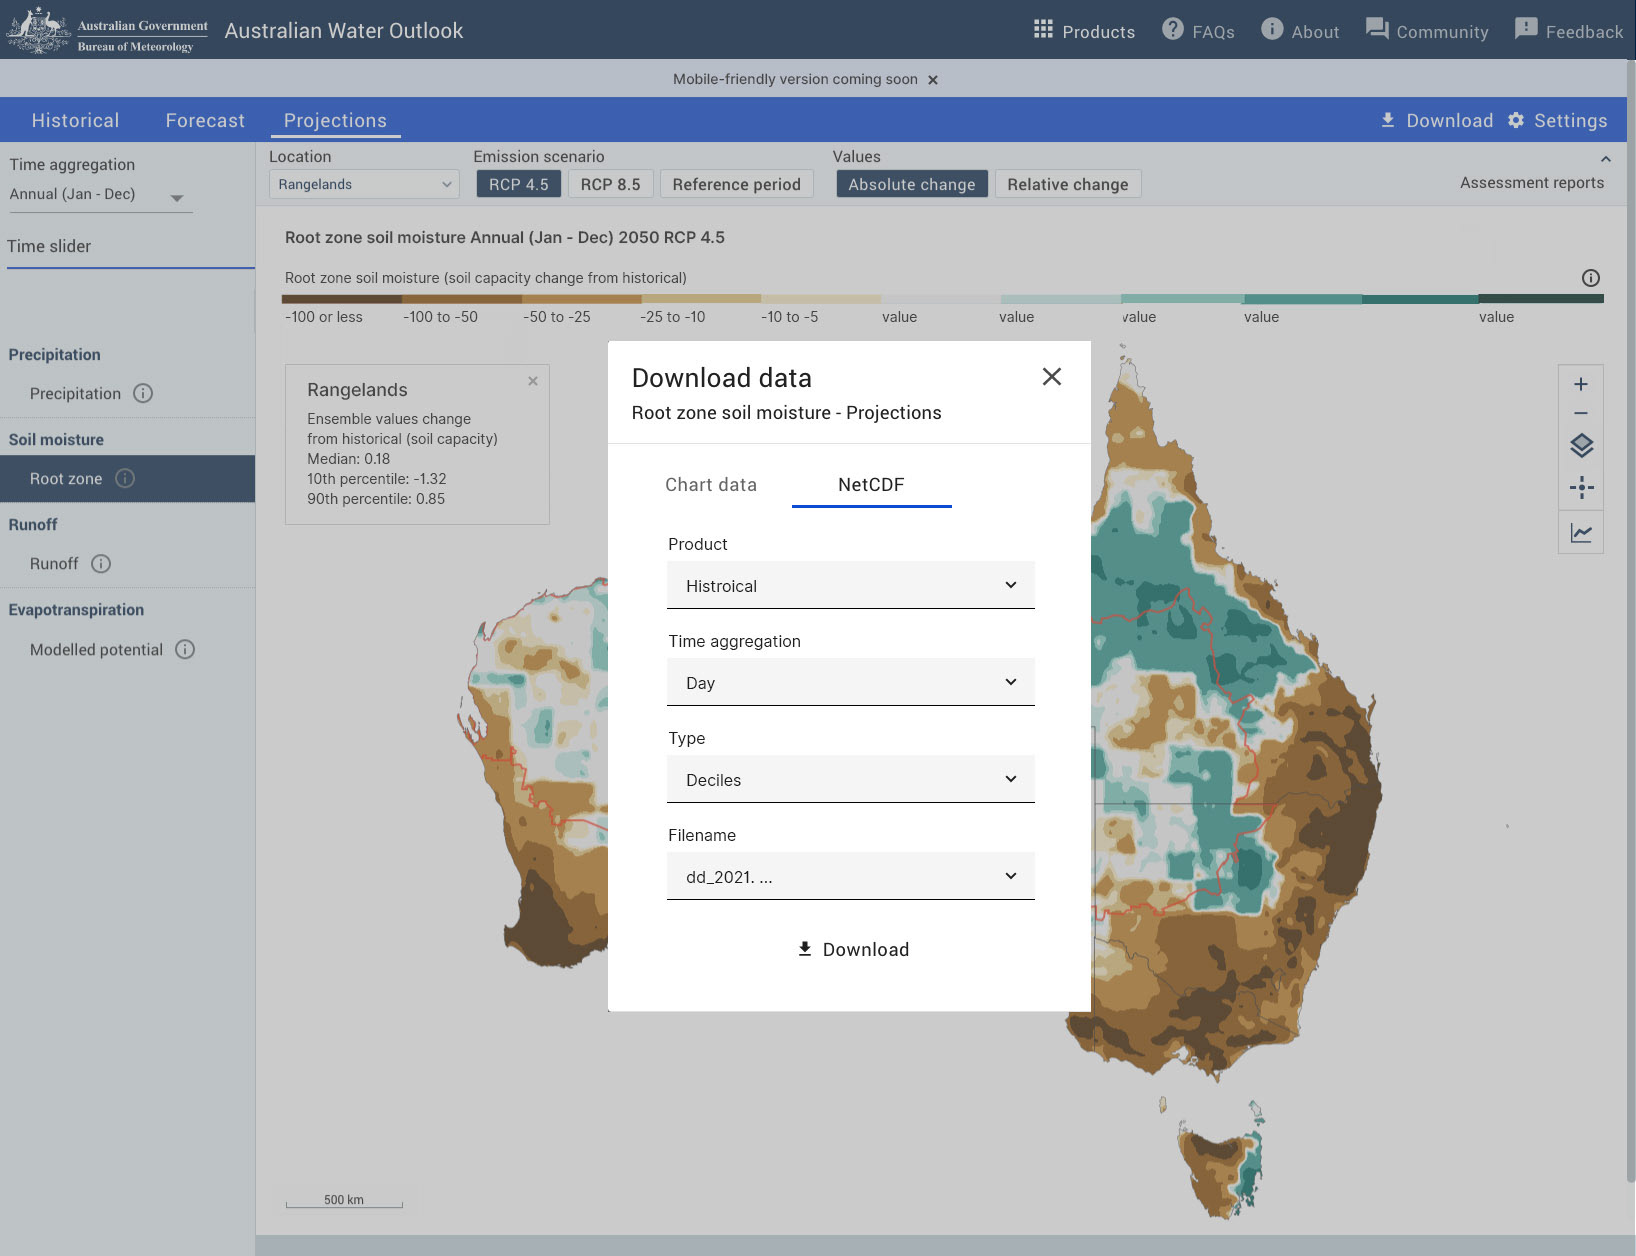The image size is (1636, 1256).
Task: Open Assessment reports link
Action: click(1531, 183)
